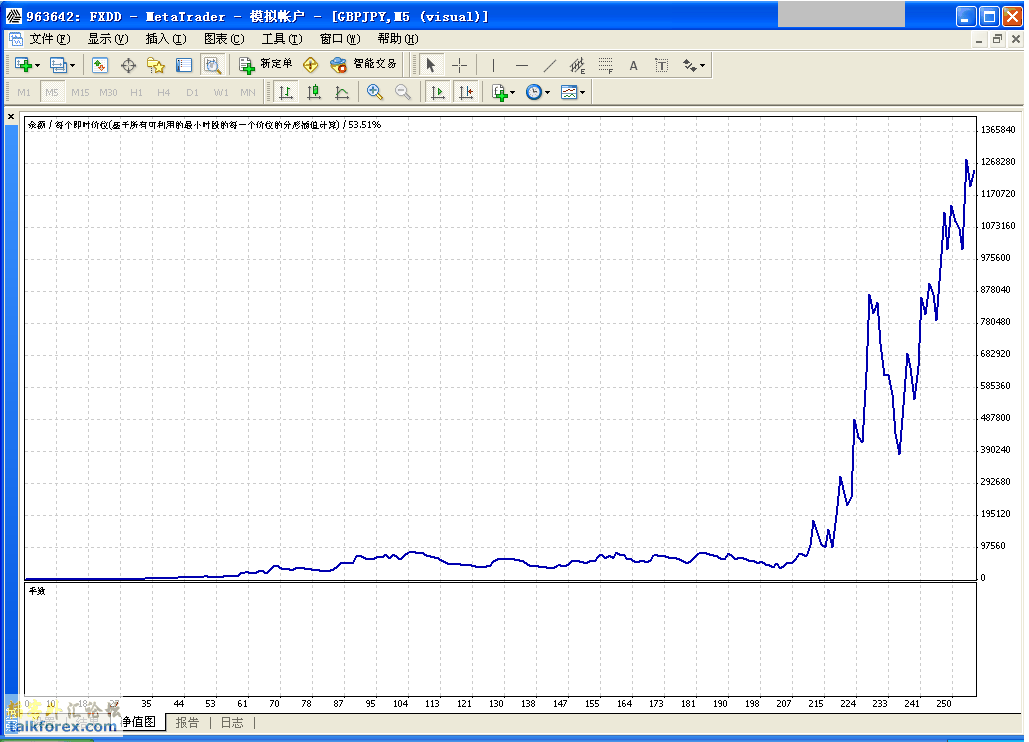Open the 帮助 (H) menu
Image resolution: width=1029 pixels, height=742 pixels.
(398, 39)
